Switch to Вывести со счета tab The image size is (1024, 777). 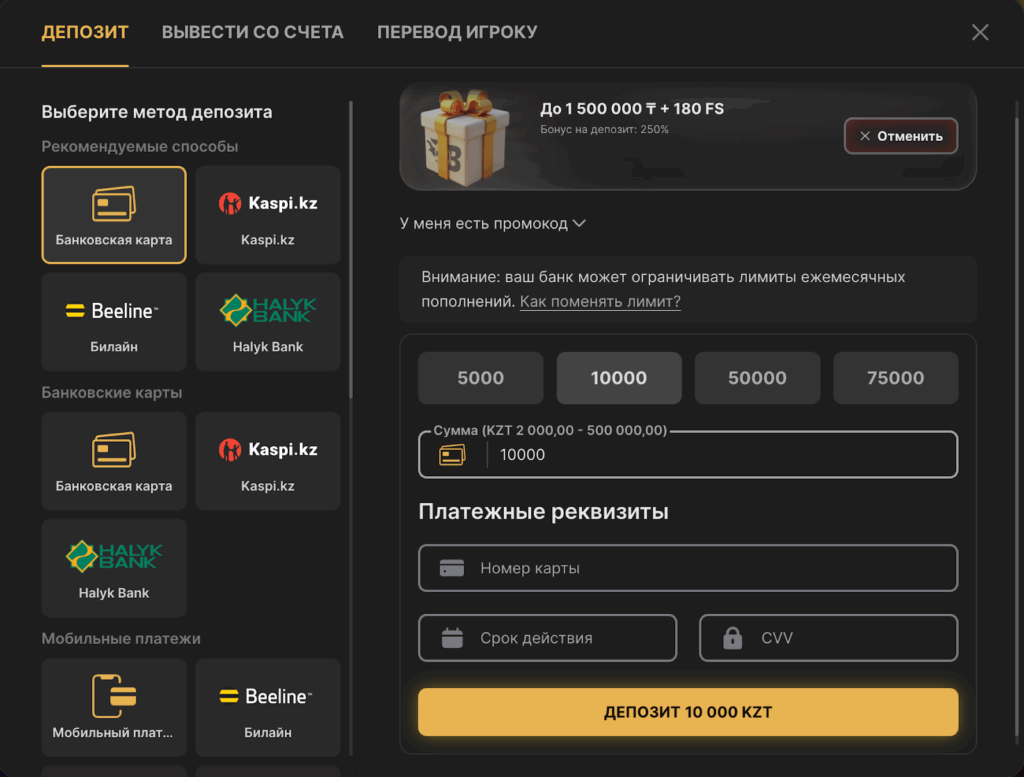[x=252, y=32]
